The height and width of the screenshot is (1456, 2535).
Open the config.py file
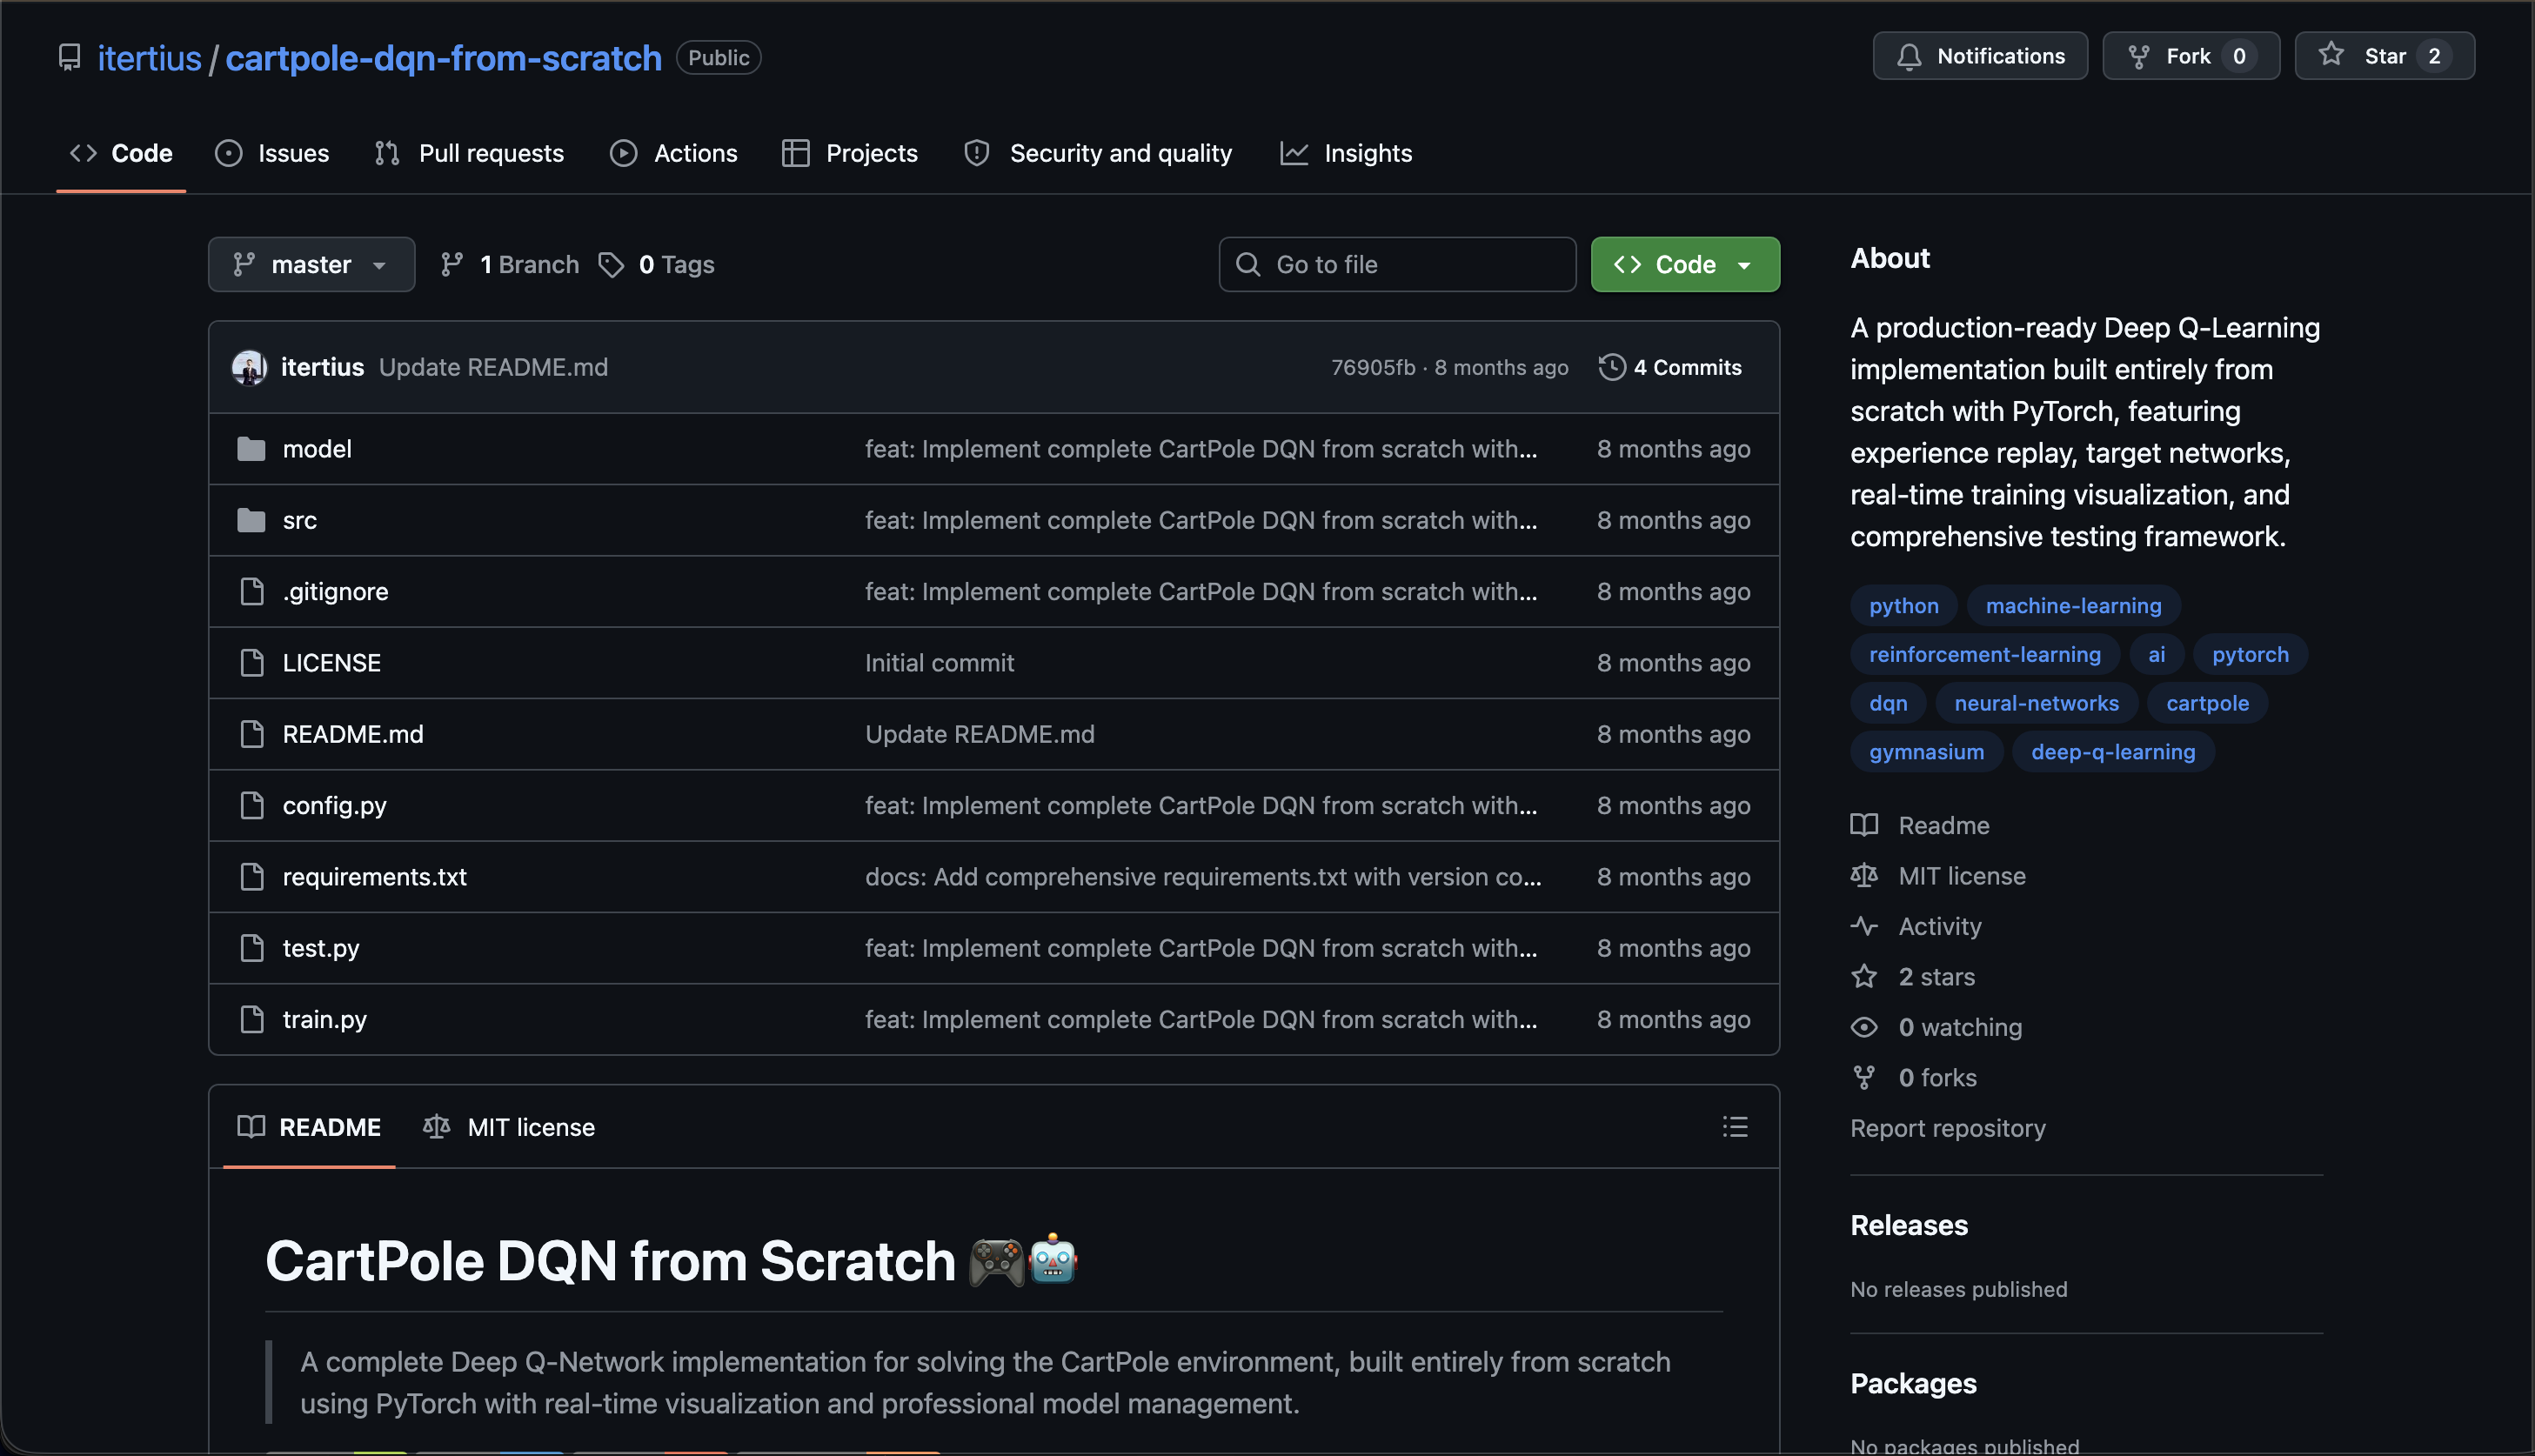click(334, 805)
